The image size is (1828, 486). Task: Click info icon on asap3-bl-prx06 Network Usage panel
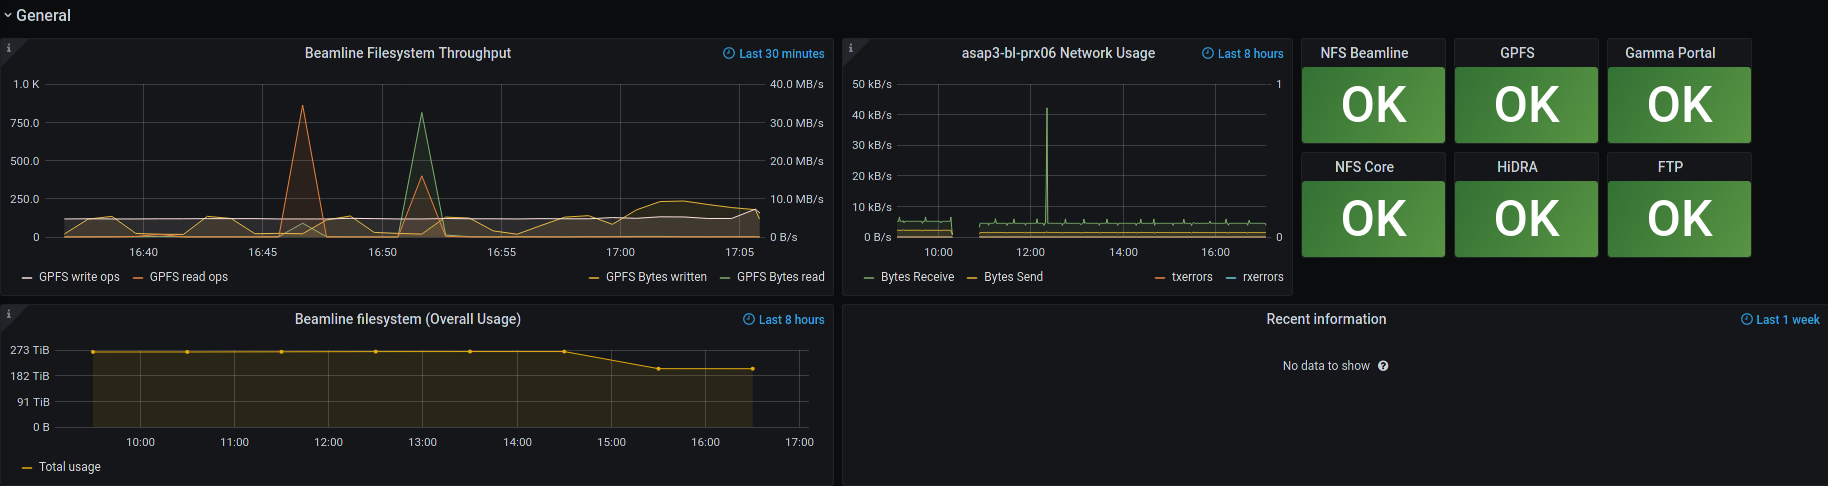(x=850, y=48)
